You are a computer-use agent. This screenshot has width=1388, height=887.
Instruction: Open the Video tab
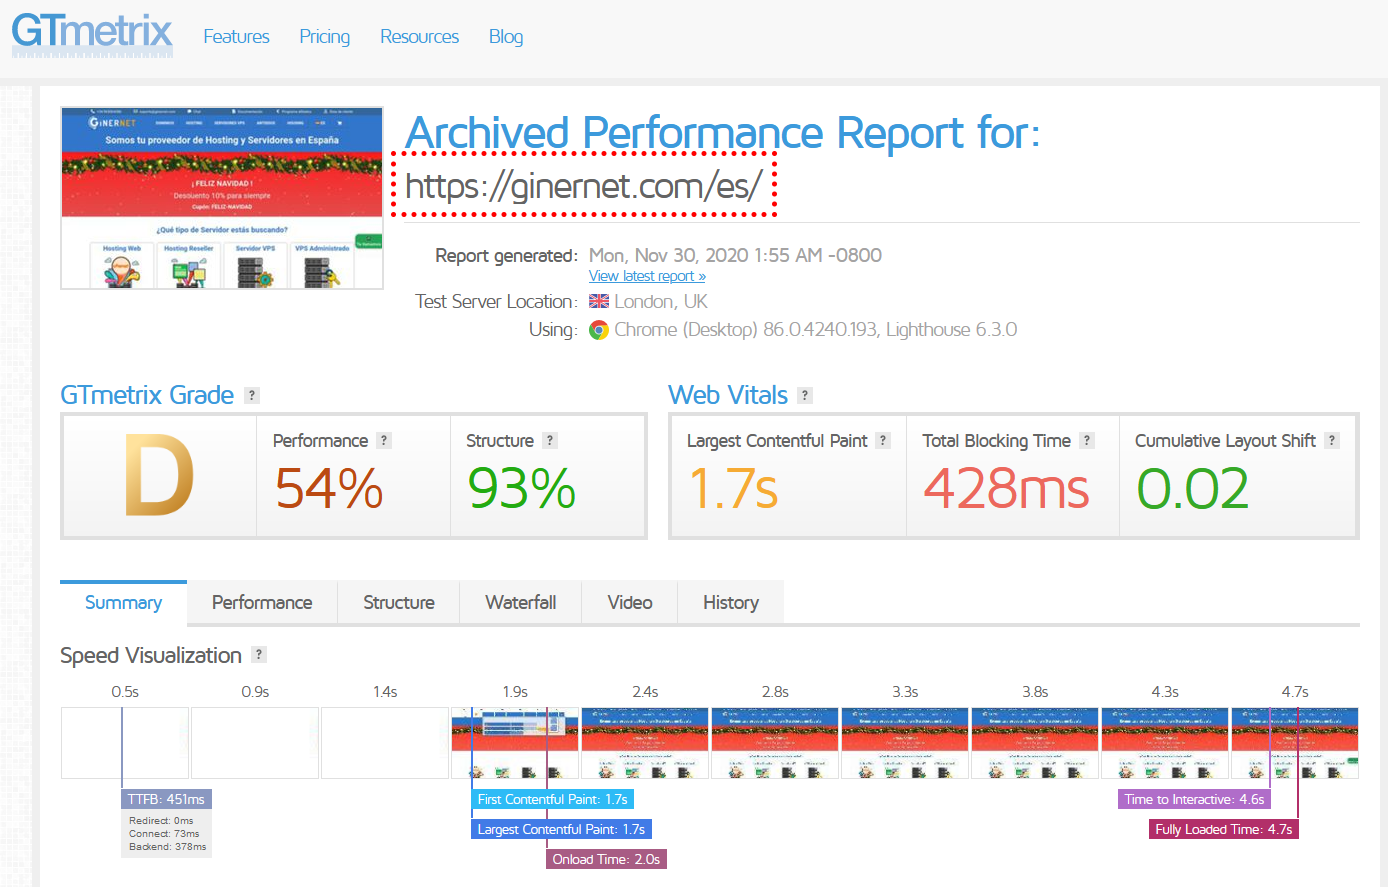pos(630,602)
